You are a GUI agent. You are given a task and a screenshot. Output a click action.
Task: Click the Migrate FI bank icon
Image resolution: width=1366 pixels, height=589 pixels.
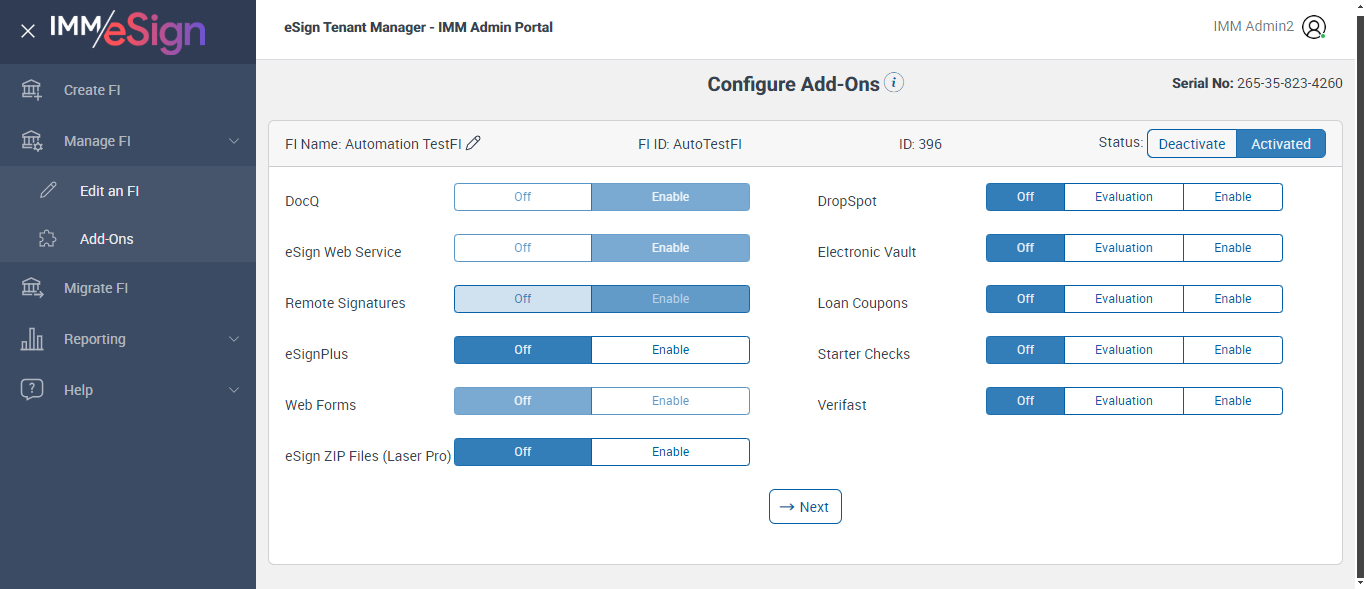(x=32, y=288)
